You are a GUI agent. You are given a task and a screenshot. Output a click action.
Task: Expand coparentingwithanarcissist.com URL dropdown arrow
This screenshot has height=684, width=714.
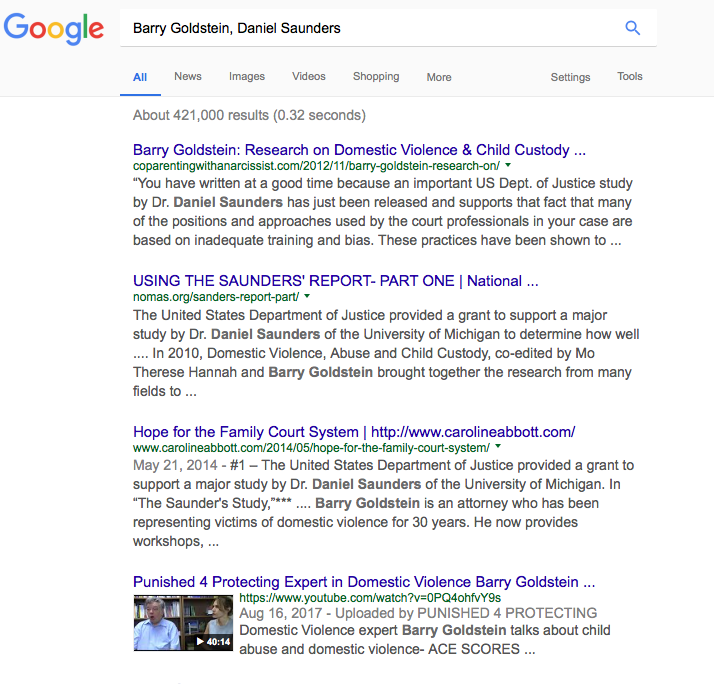[x=508, y=165]
